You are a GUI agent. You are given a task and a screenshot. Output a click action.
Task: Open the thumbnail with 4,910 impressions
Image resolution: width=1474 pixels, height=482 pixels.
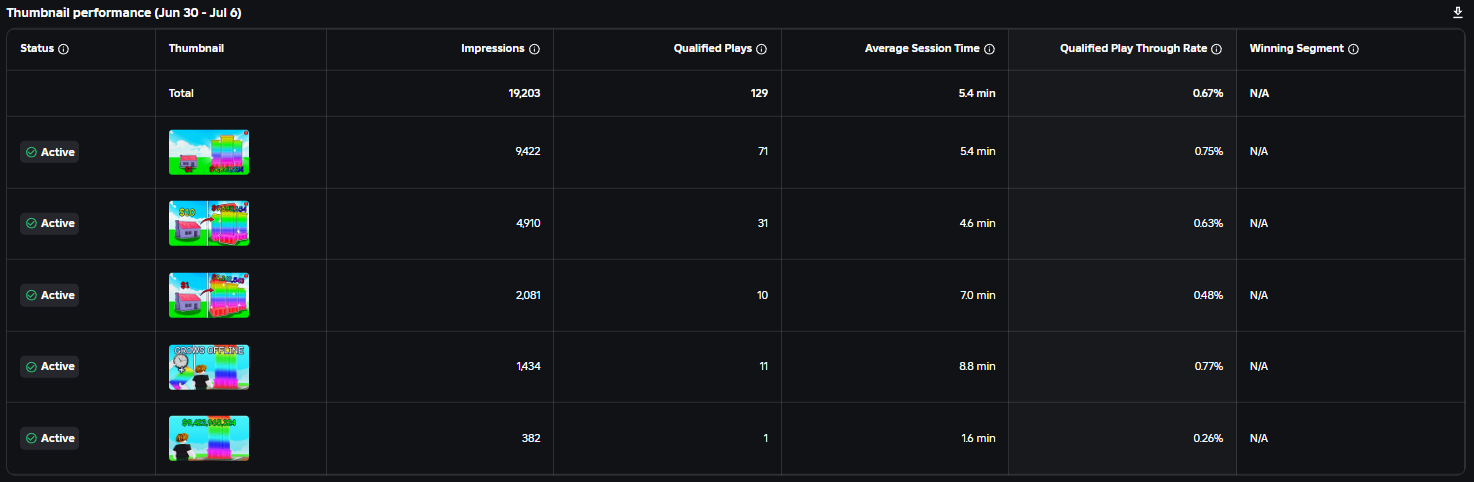209,223
